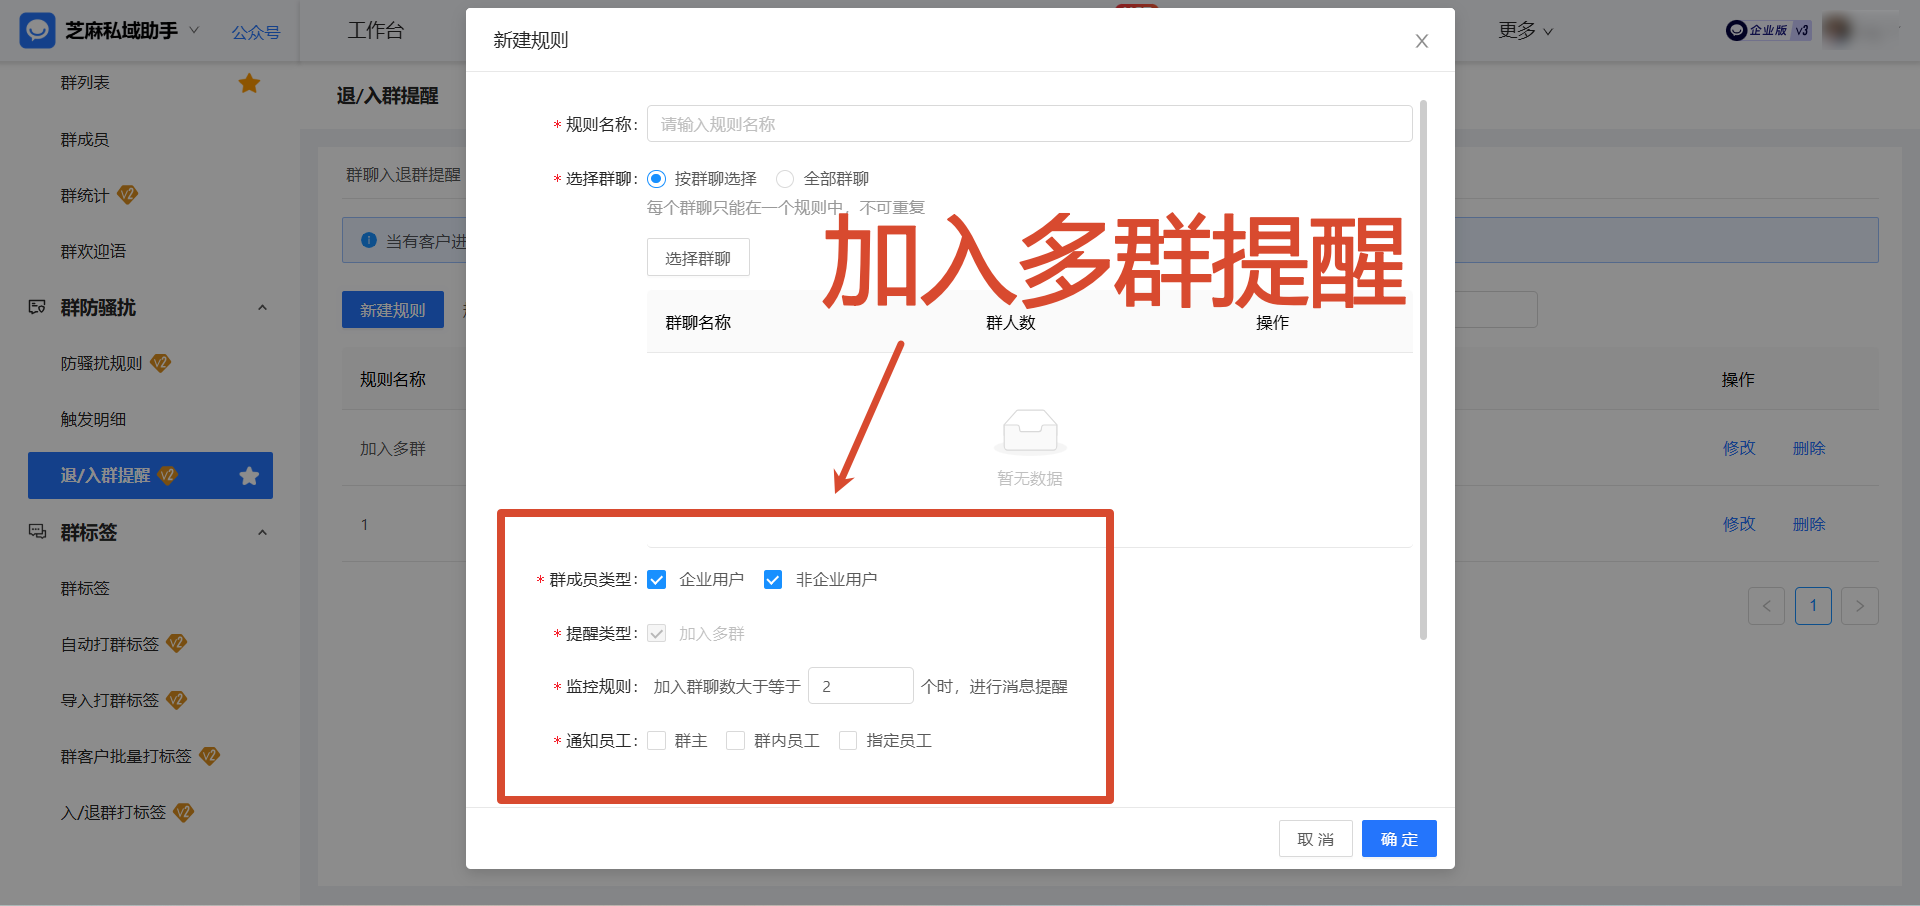Image resolution: width=1920 pixels, height=906 pixels.
Task: Select the 退/入群提醒 sidebar item
Action: coord(150,476)
